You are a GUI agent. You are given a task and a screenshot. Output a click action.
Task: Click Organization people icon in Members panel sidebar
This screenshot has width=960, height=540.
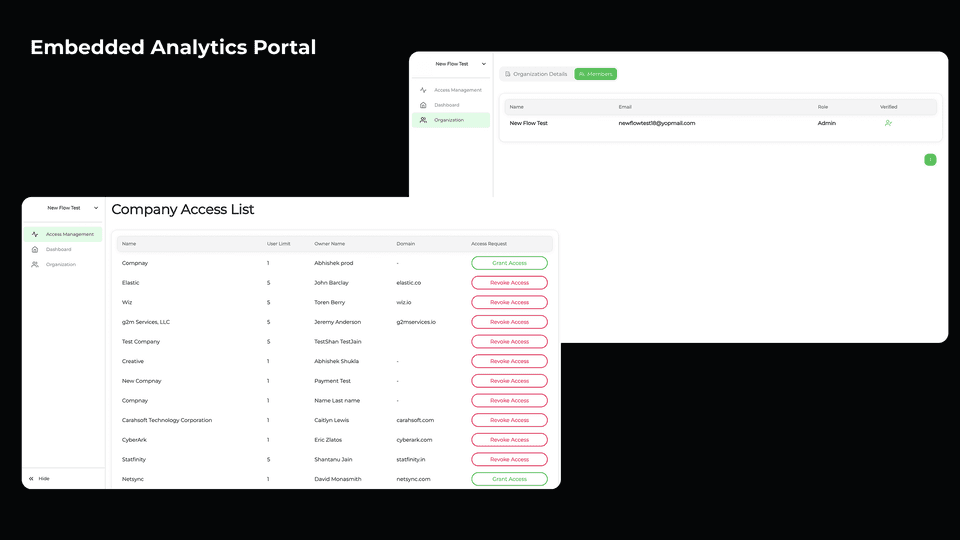423,120
